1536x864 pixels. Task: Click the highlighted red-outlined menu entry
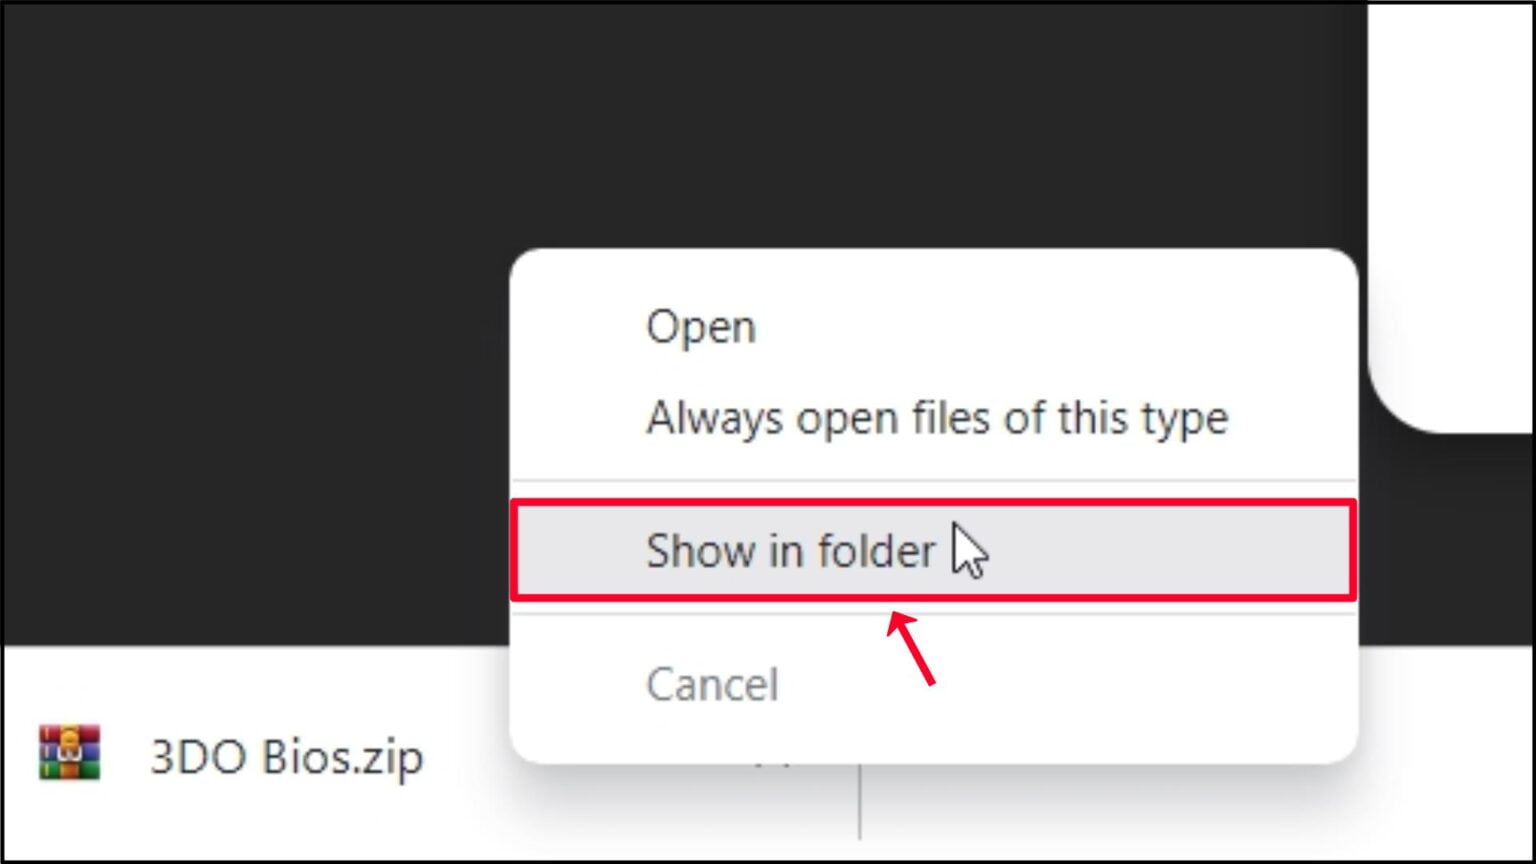934,551
